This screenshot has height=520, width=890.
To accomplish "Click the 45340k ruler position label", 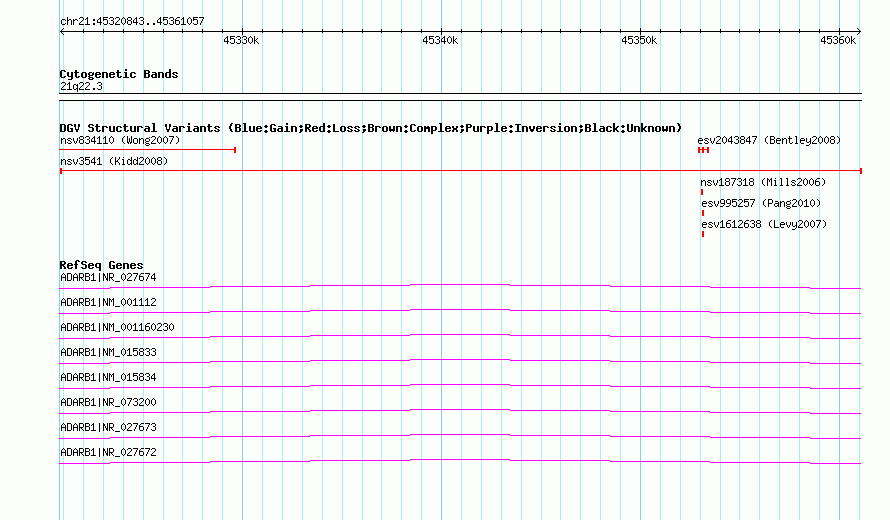I will [x=440, y=40].
